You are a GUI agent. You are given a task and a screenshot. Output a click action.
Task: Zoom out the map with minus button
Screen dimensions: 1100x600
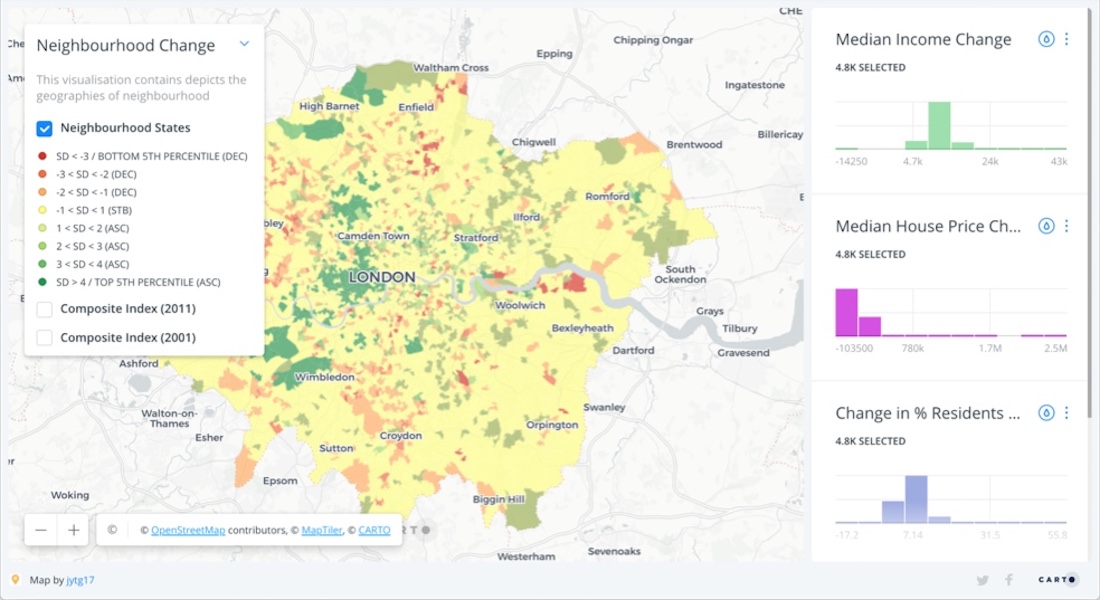pyautogui.click(x=41, y=530)
